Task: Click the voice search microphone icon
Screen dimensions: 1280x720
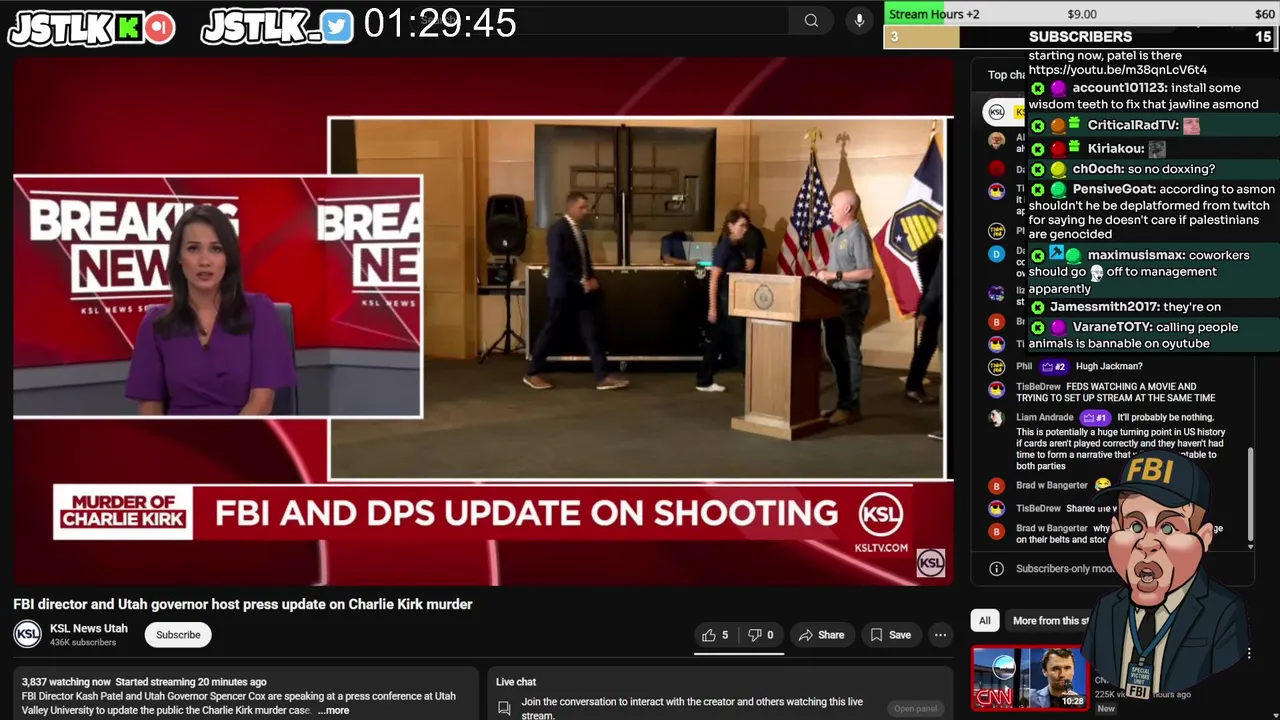Action: point(859,20)
